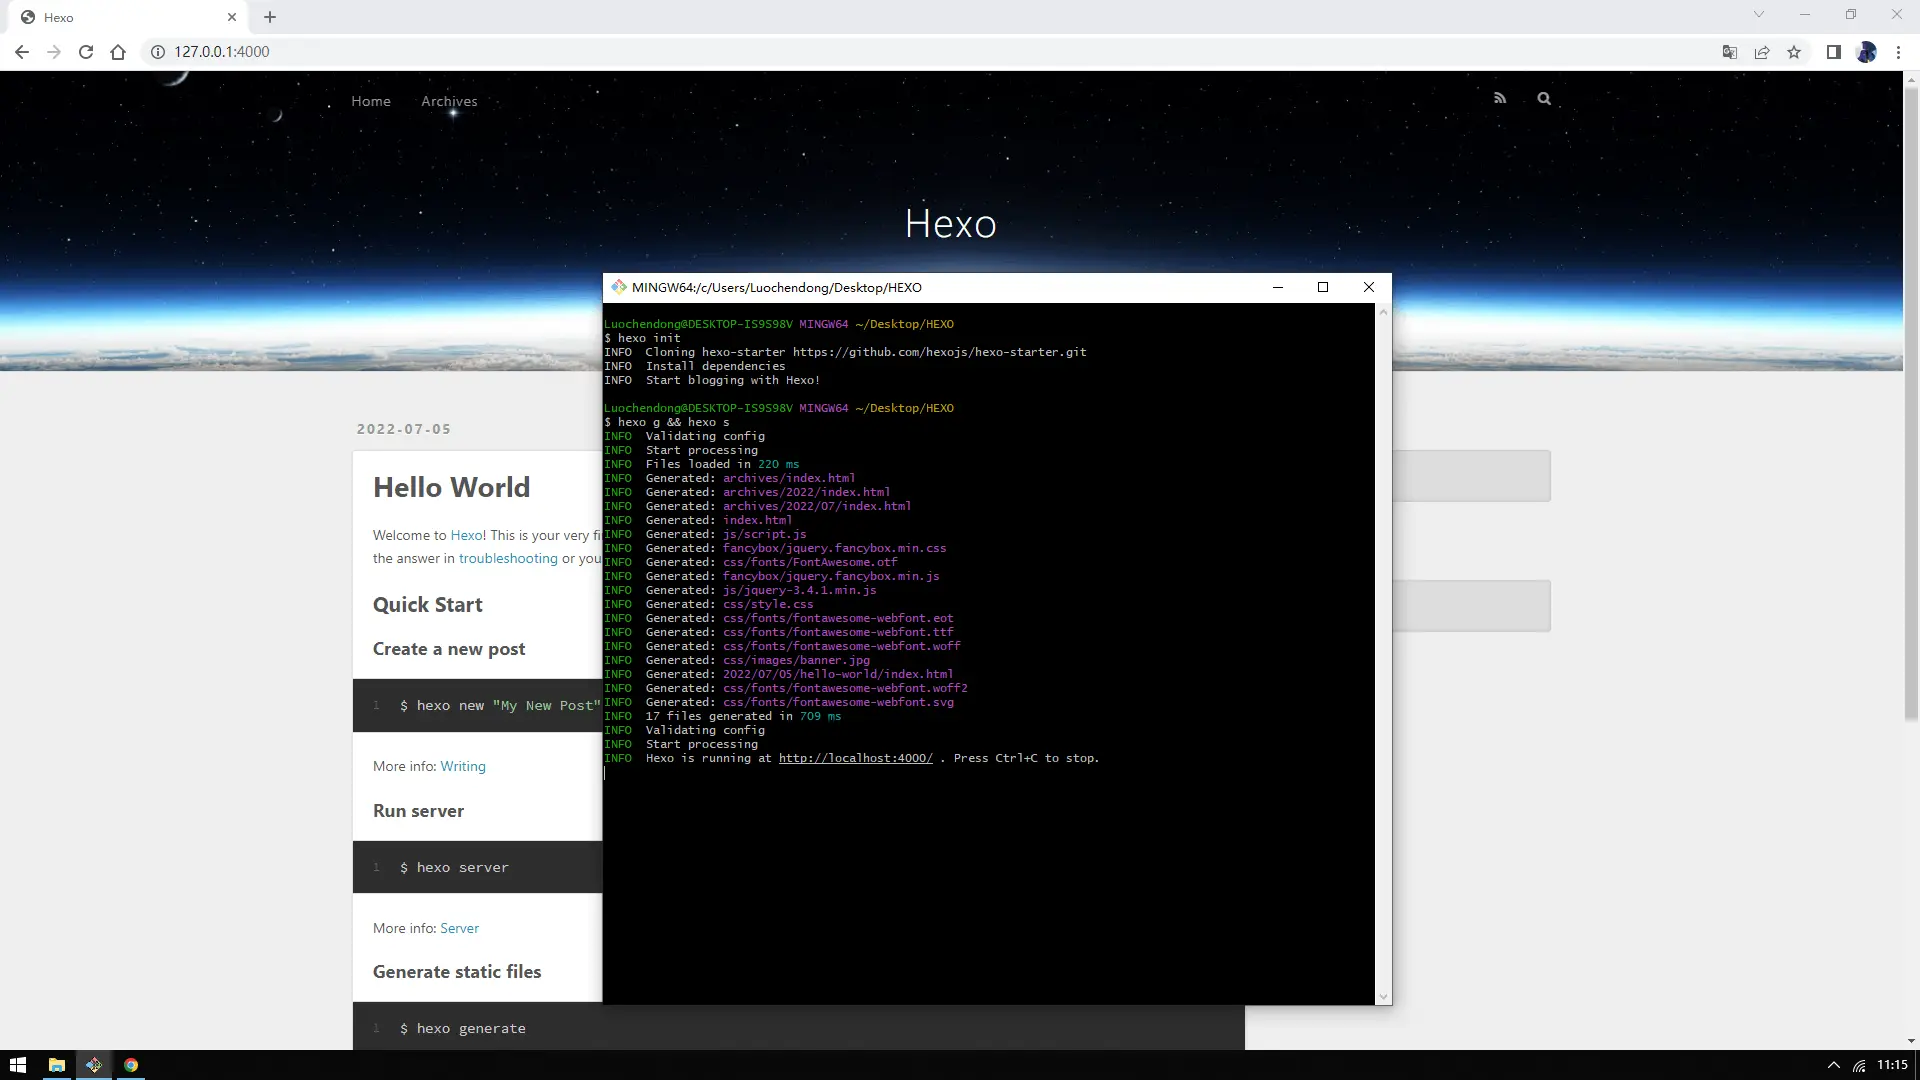Click the Quick Start heading
Viewport: 1920px width, 1080px height.
pyautogui.click(x=428, y=605)
